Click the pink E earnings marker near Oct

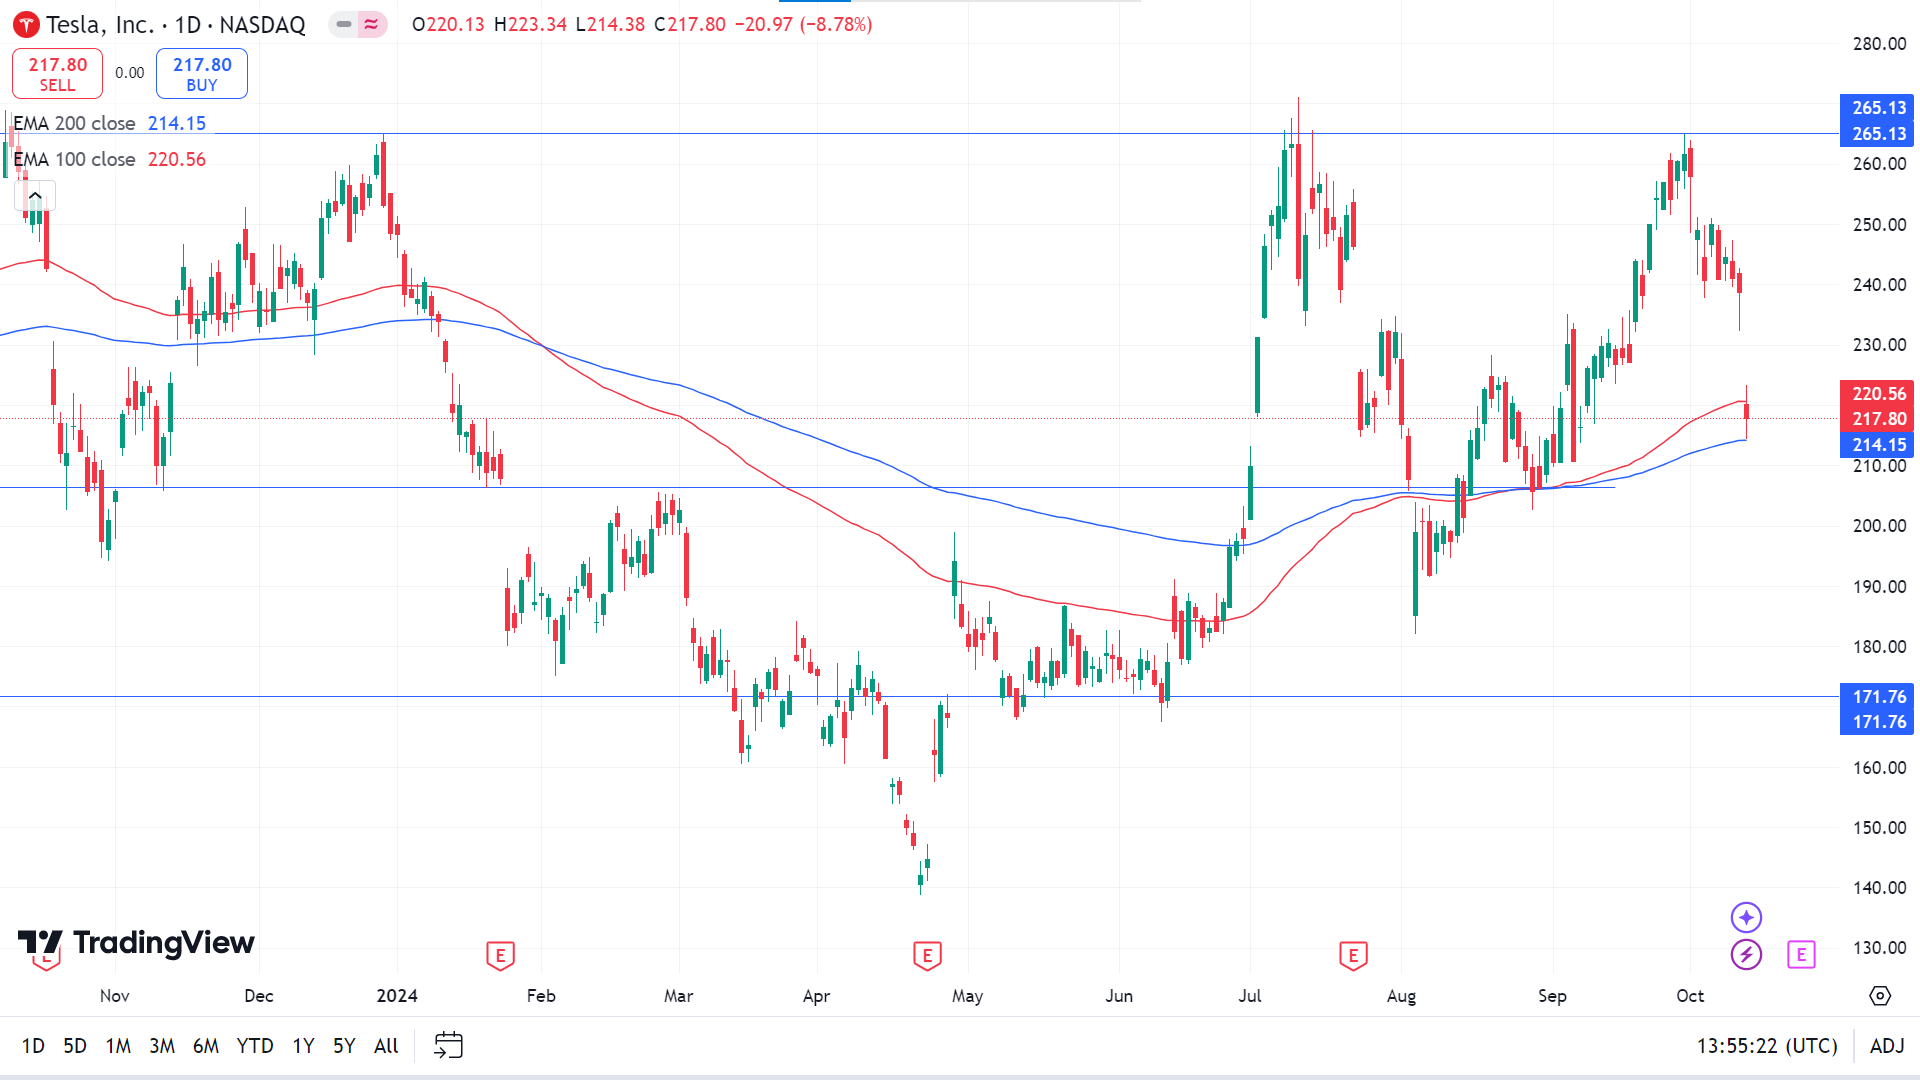pos(1801,955)
